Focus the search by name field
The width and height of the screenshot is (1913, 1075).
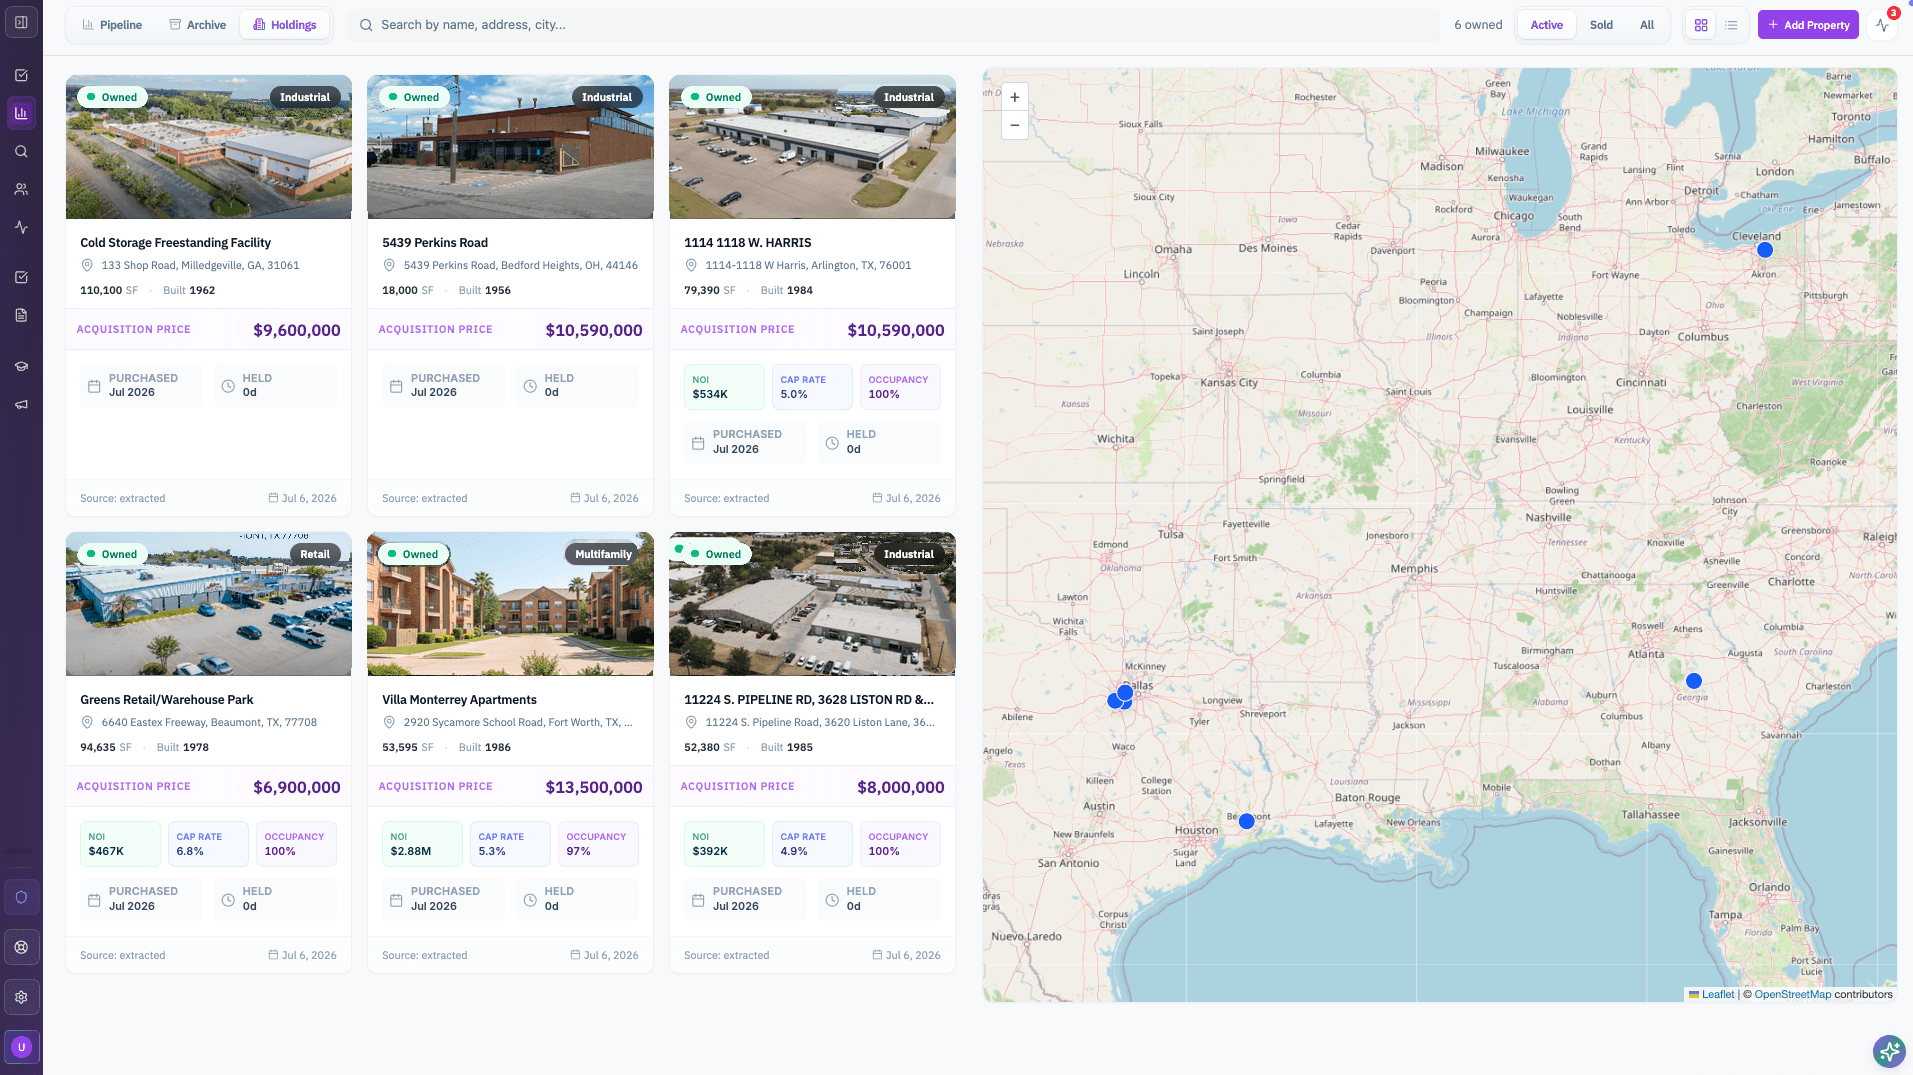[x=894, y=25]
